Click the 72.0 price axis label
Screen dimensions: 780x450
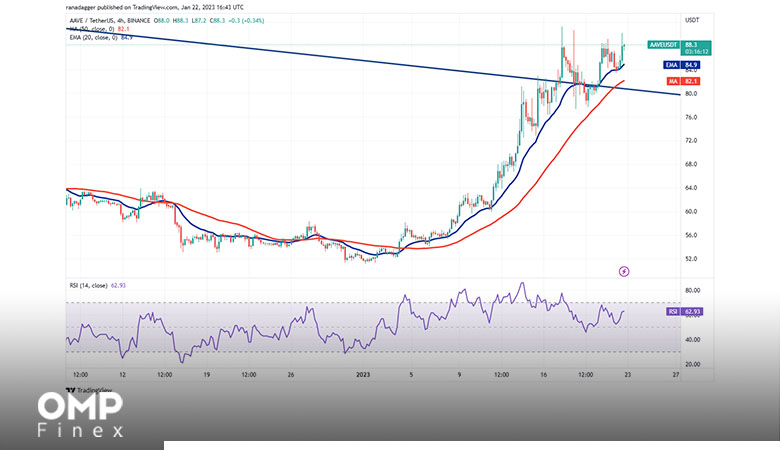692,141
